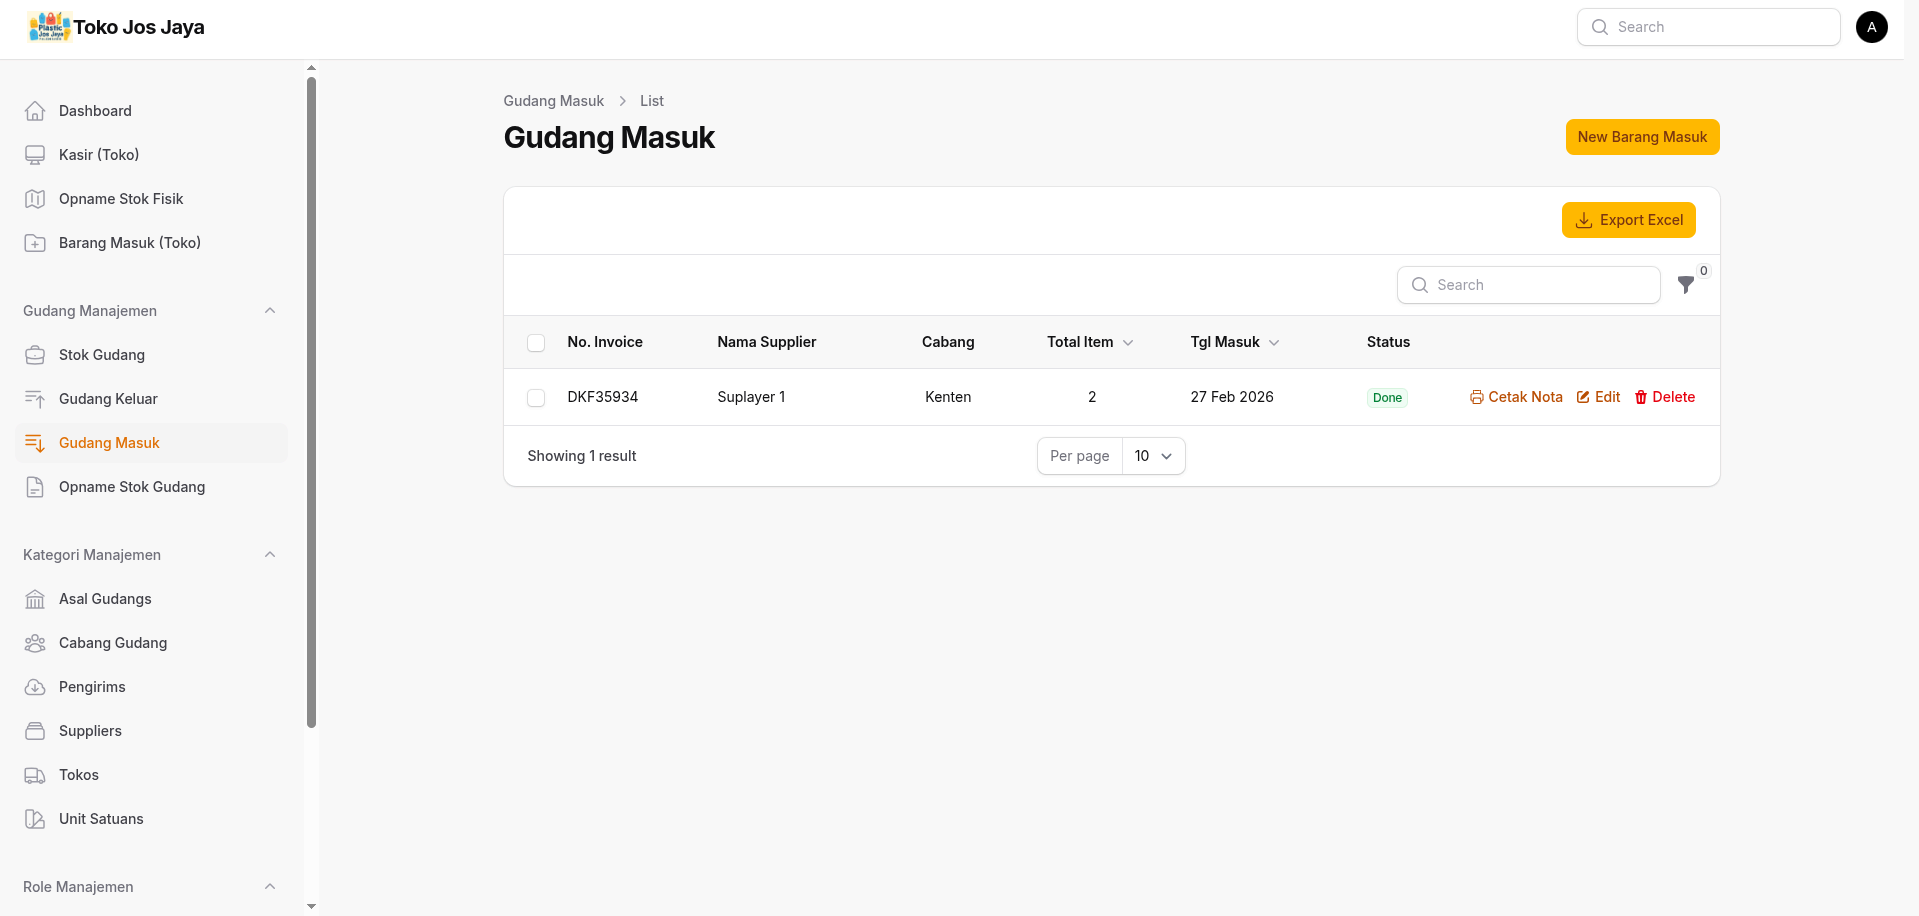This screenshot has height=916, width=1919.
Task: Focus the table Search field
Action: point(1528,285)
